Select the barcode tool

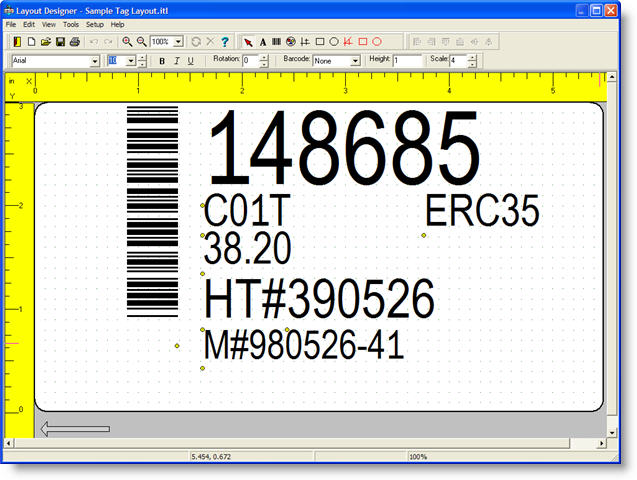(x=277, y=42)
